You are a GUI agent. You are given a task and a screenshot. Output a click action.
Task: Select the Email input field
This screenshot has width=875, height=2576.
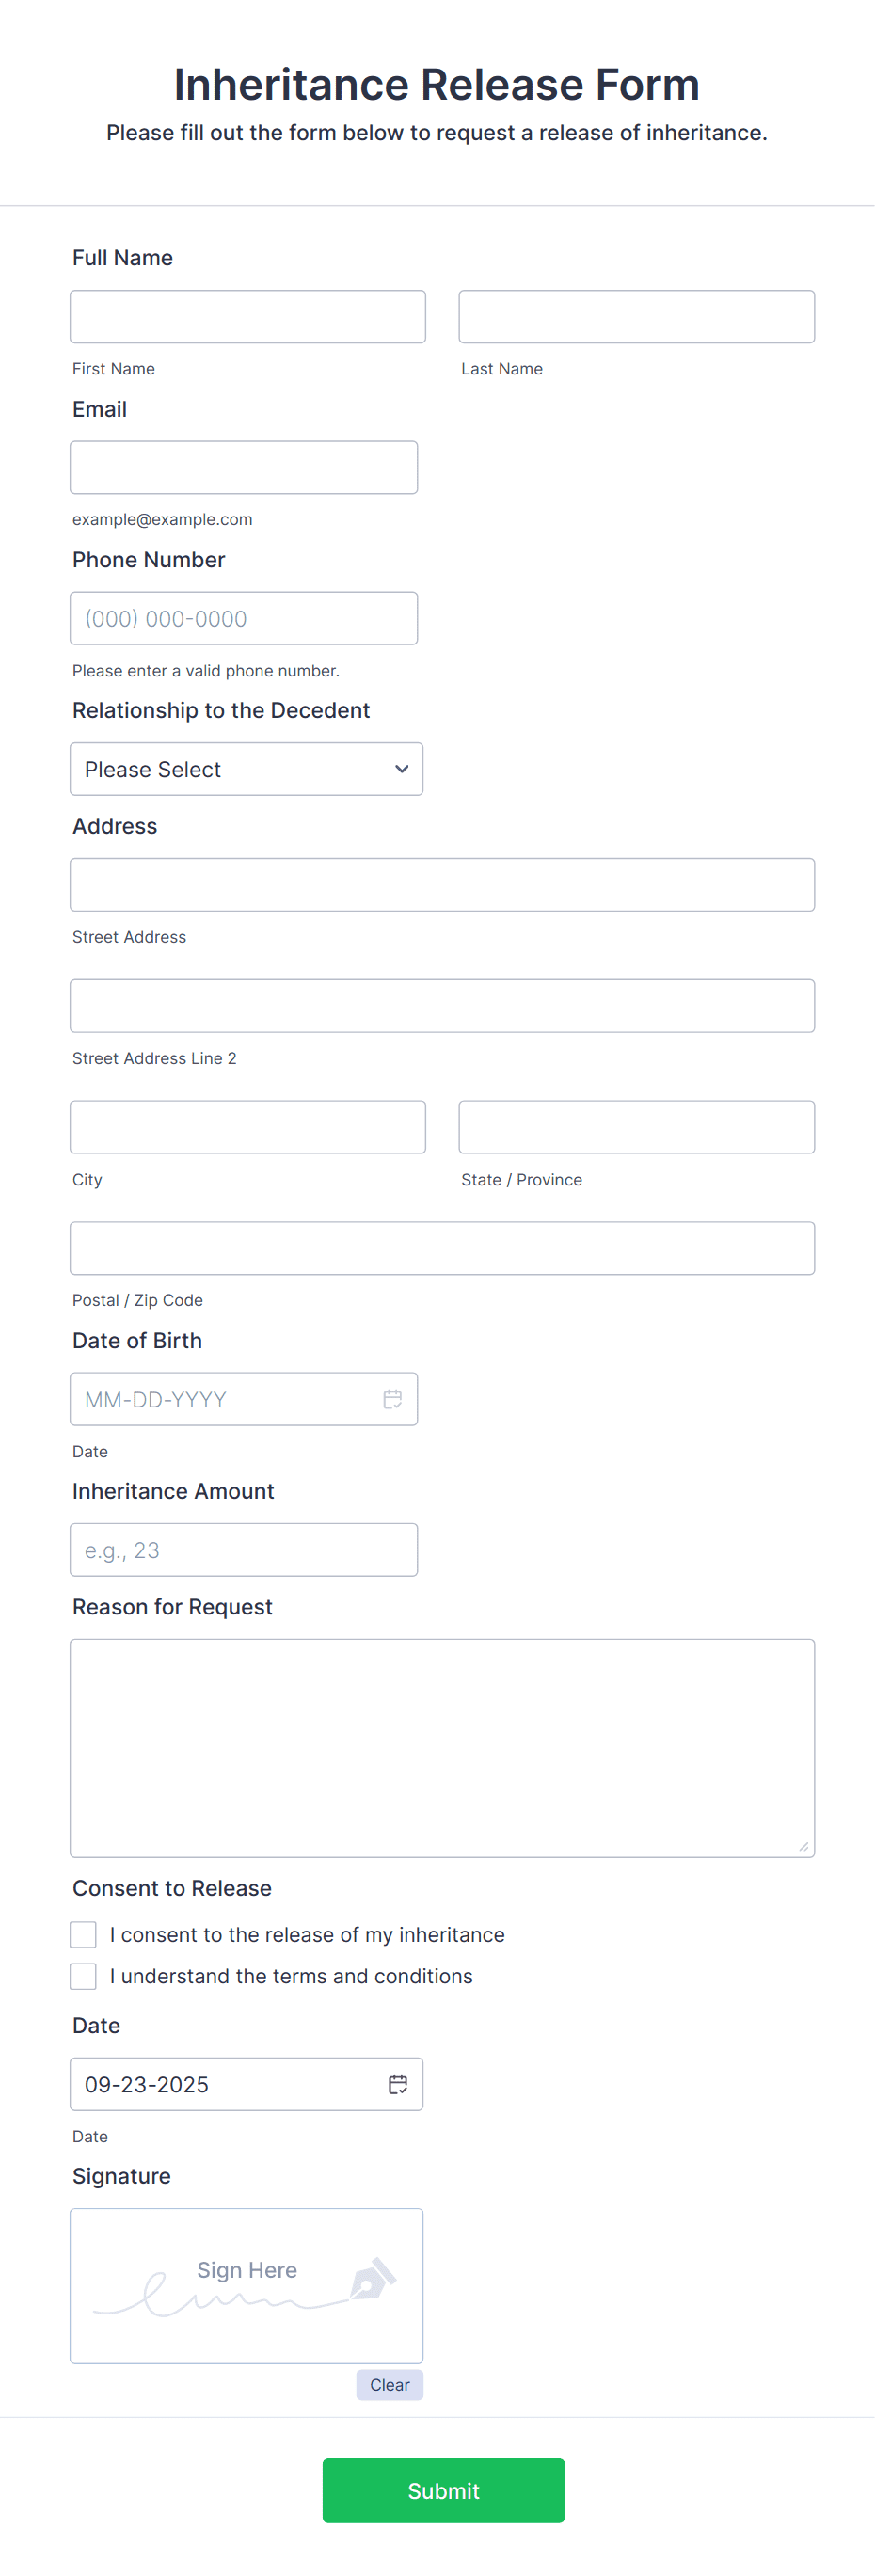243,467
